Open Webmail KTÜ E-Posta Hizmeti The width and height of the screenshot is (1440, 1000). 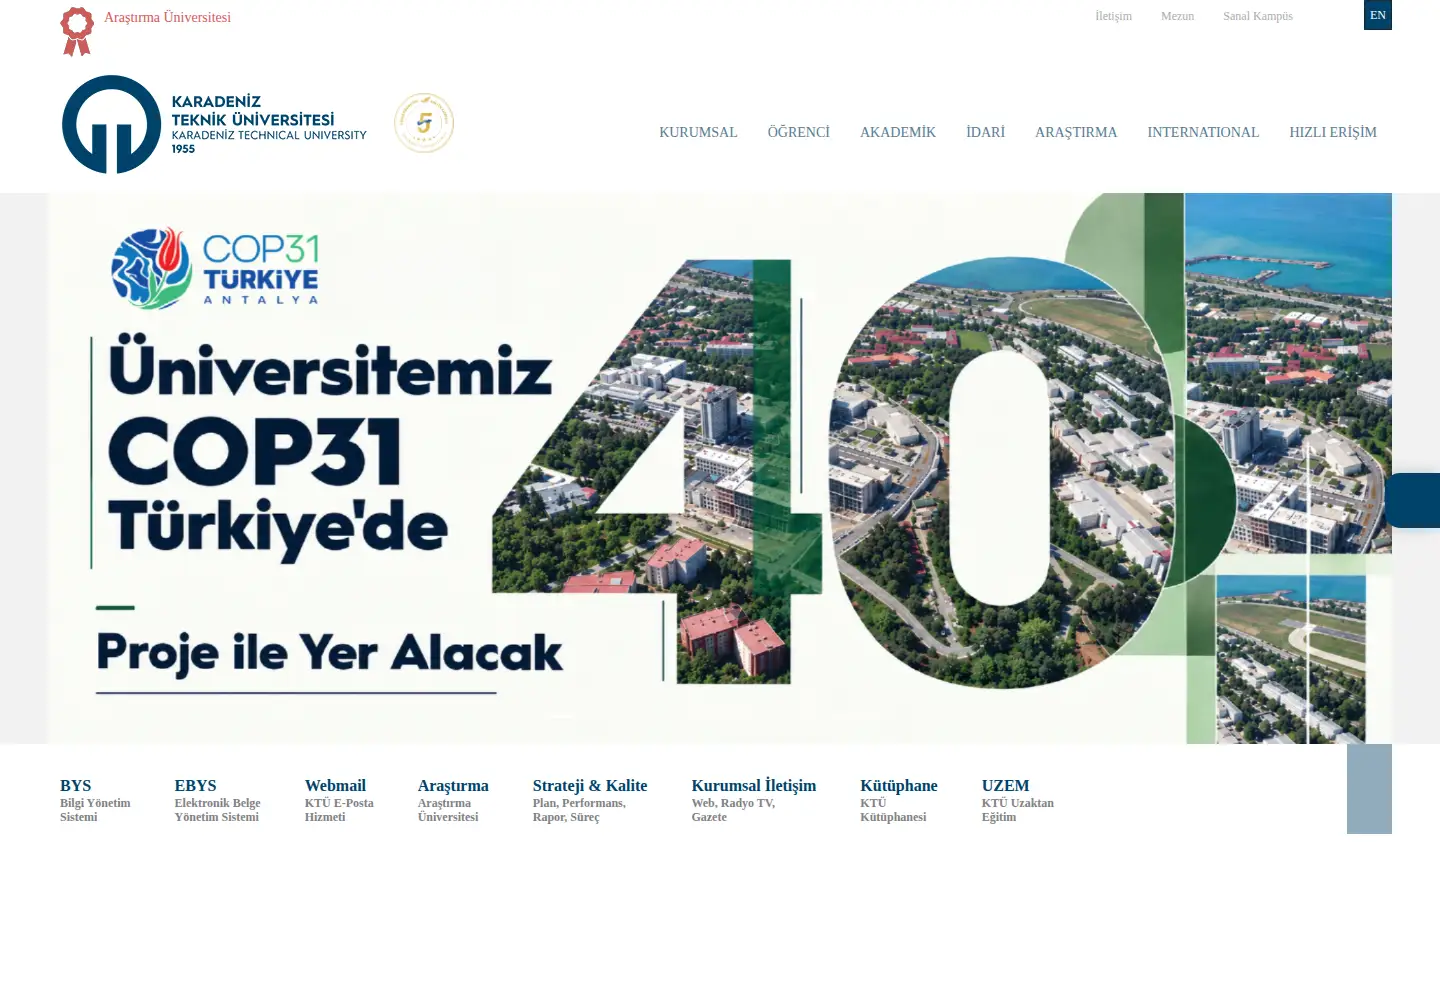pyautogui.click(x=339, y=800)
